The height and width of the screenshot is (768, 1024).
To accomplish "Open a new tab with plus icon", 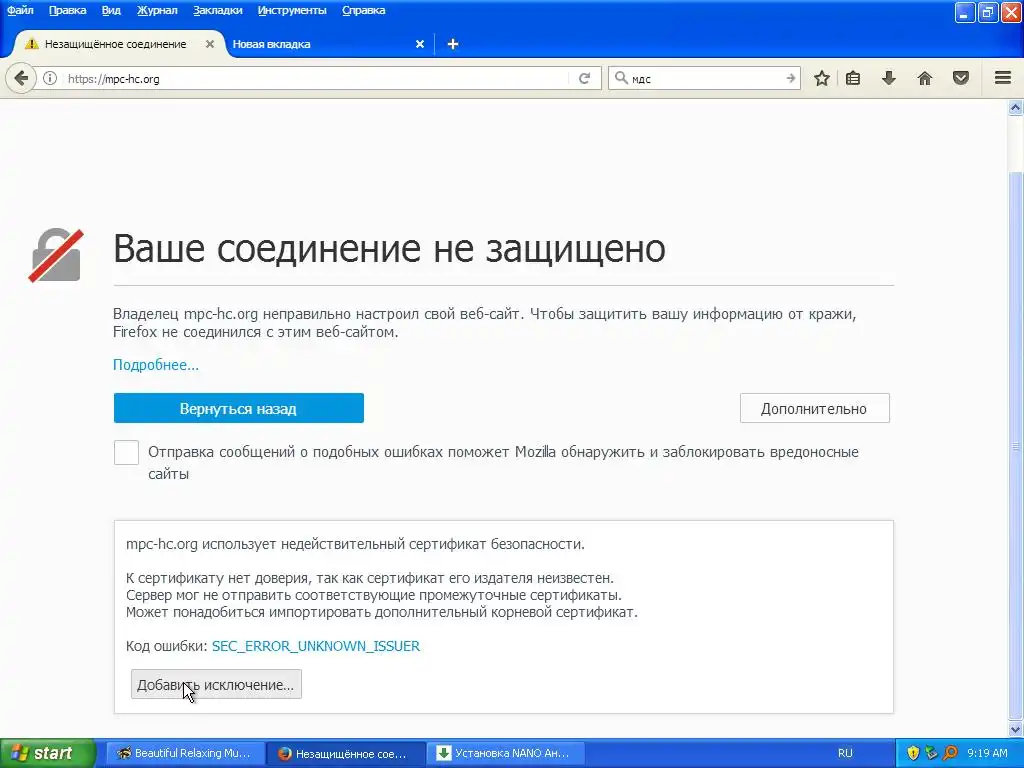I will tap(453, 44).
